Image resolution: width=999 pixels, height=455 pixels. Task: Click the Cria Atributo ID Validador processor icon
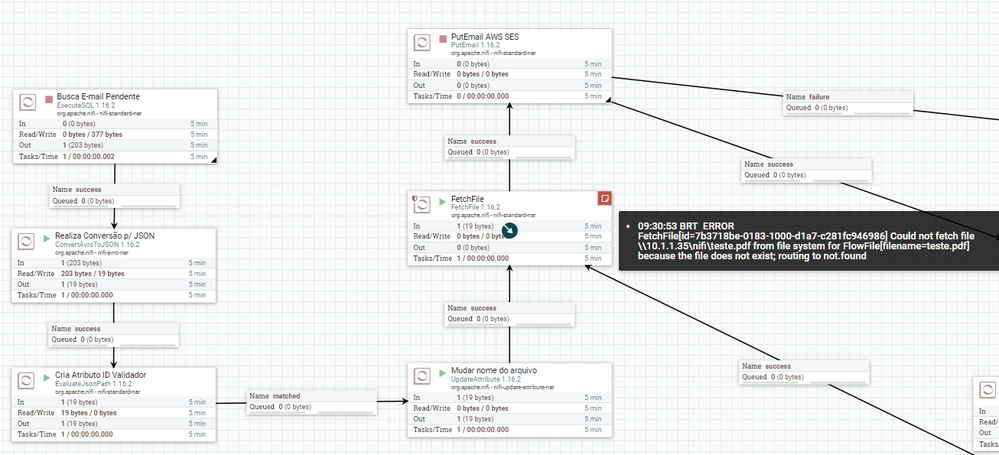point(25,380)
